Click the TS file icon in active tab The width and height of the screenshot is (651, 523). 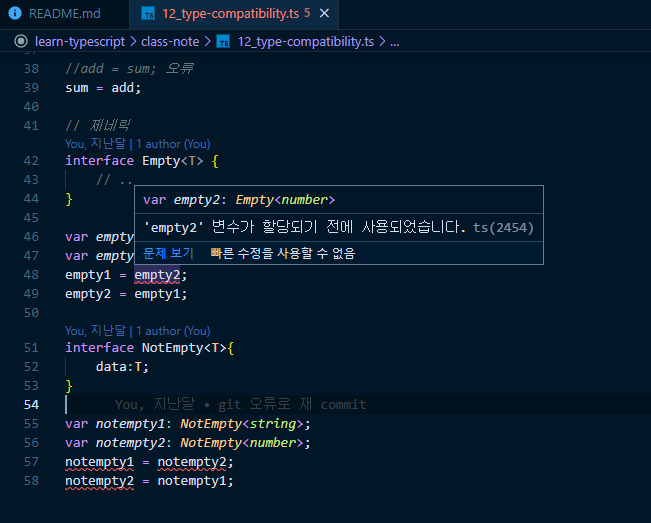click(148, 15)
